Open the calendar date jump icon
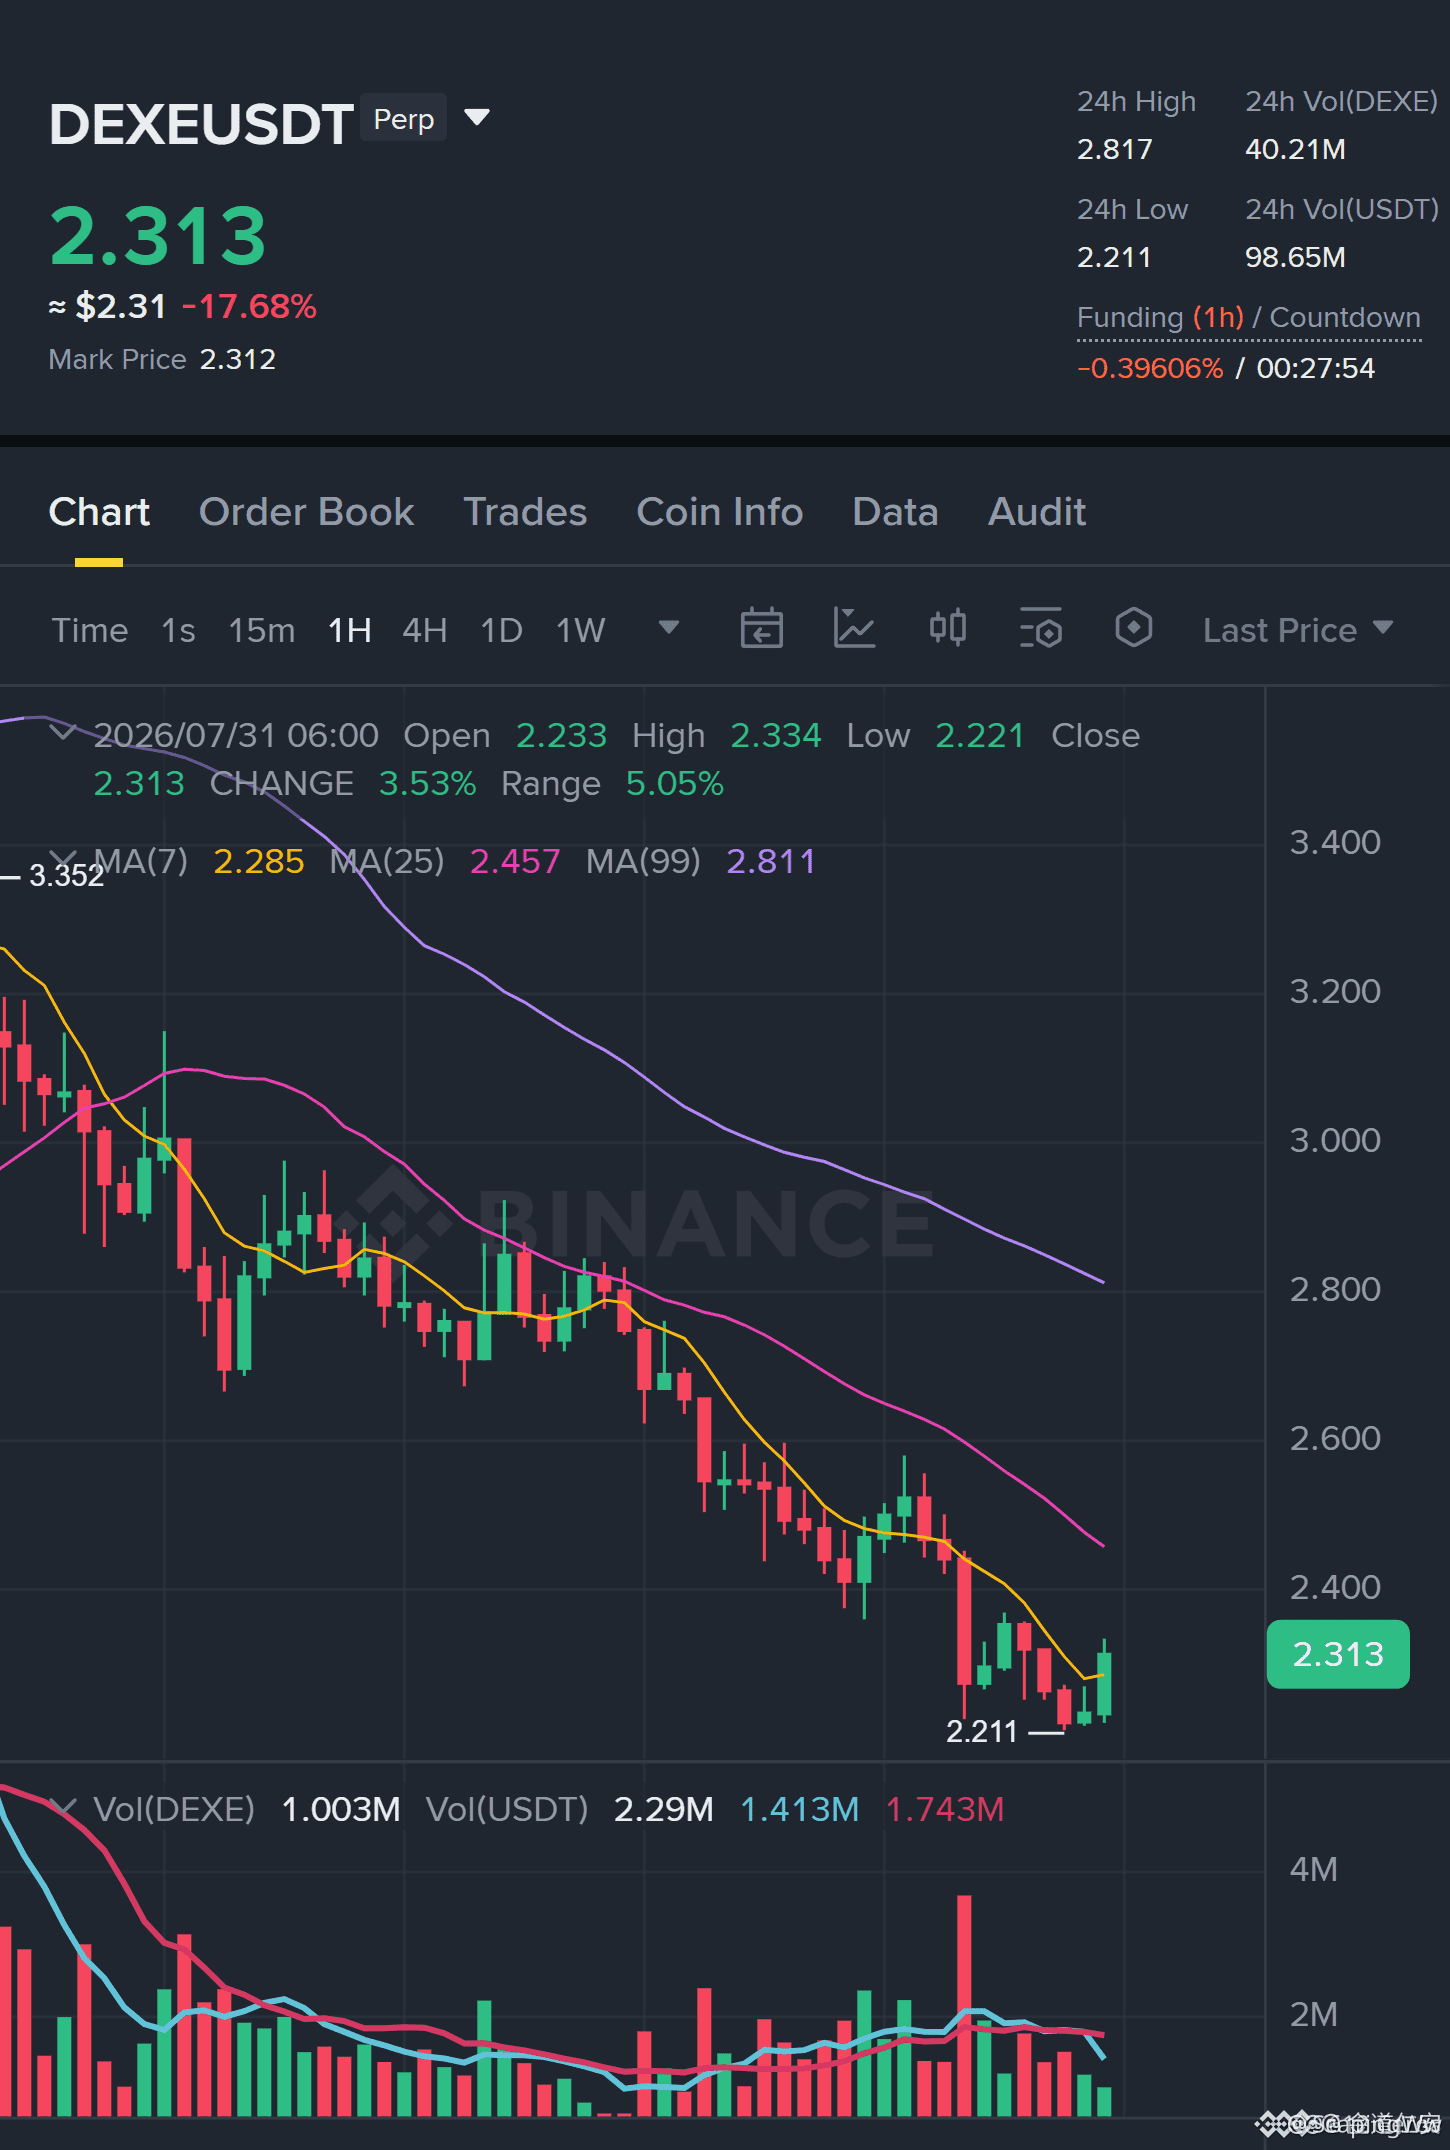 [x=761, y=629]
